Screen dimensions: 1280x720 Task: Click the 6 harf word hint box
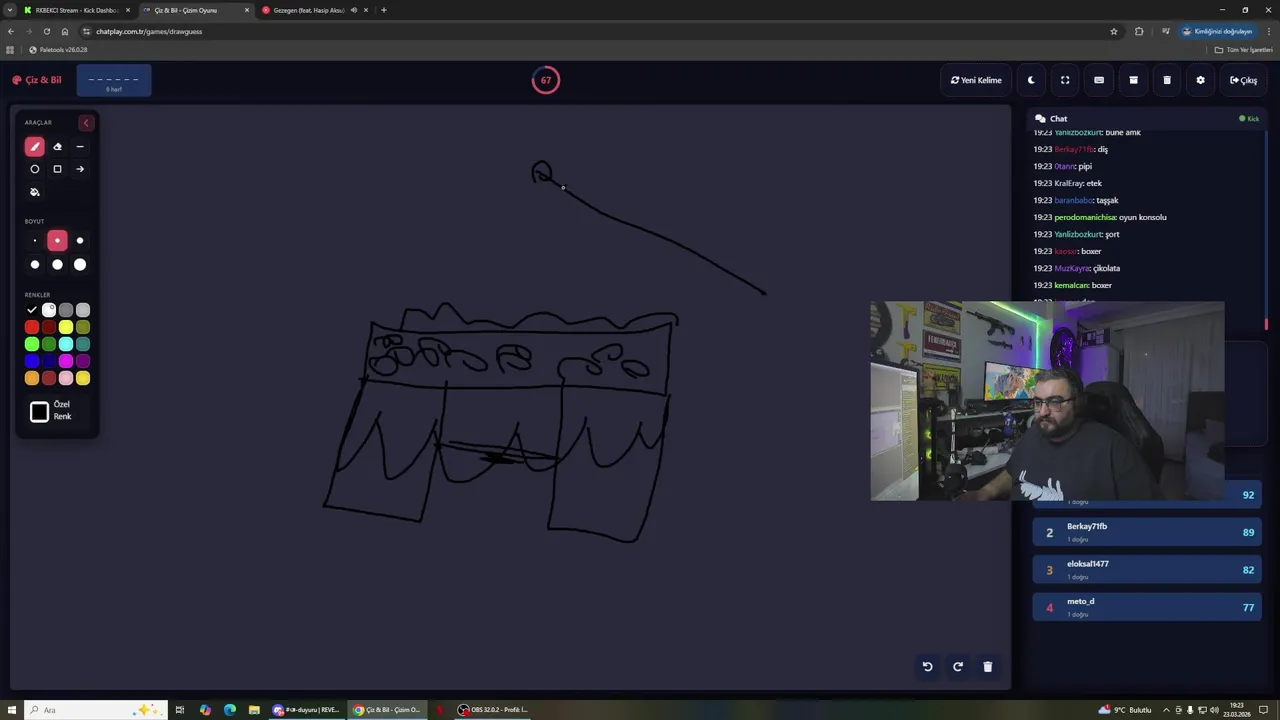pos(114,81)
